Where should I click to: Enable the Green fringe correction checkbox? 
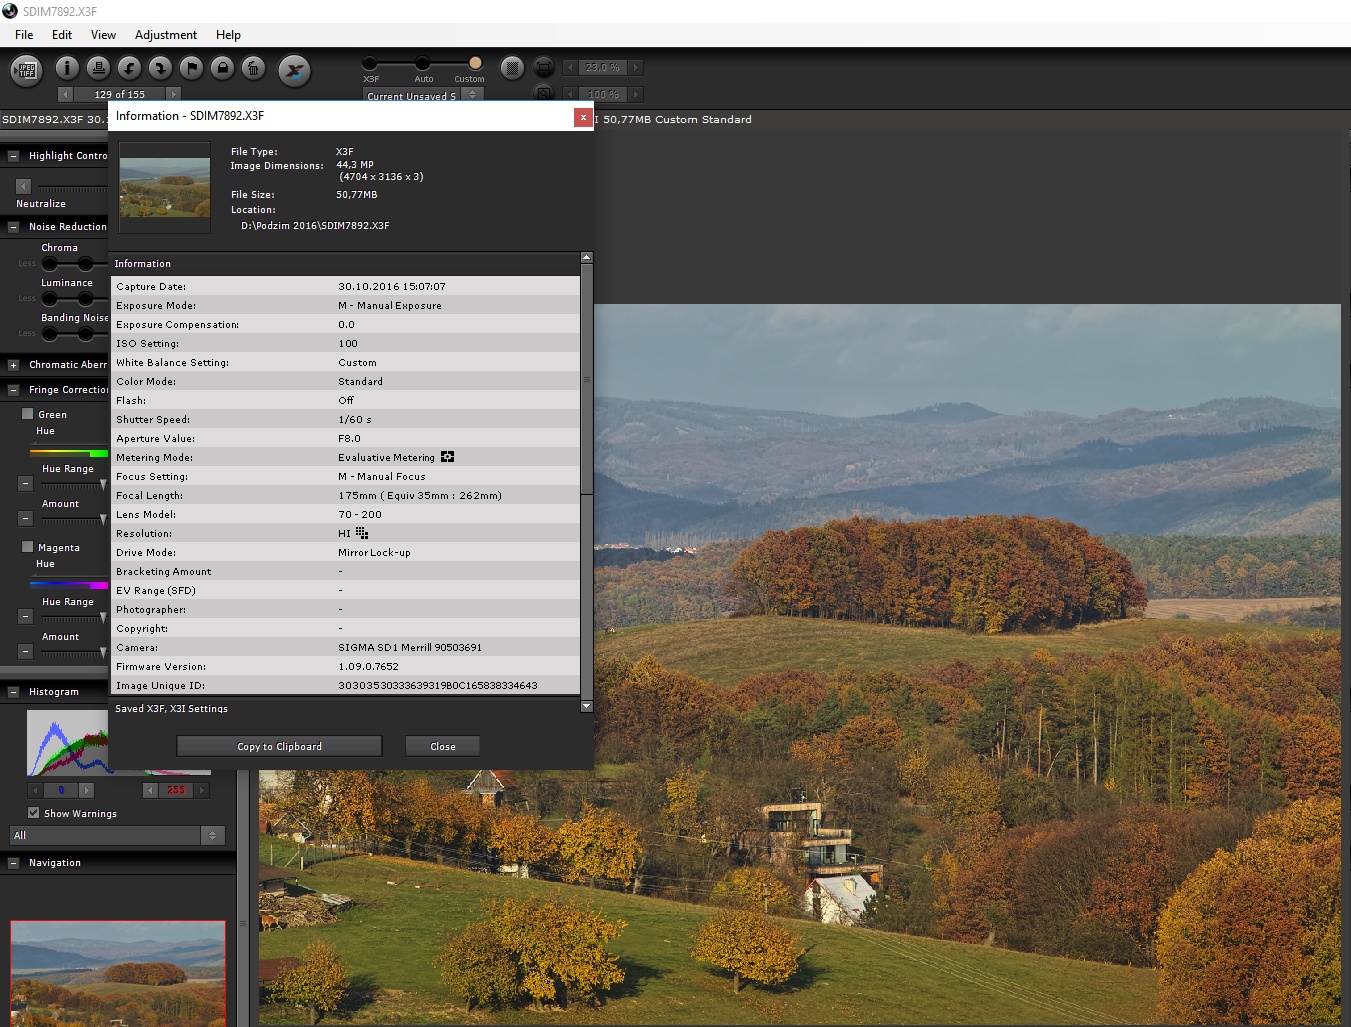click(x=28, y=413)
